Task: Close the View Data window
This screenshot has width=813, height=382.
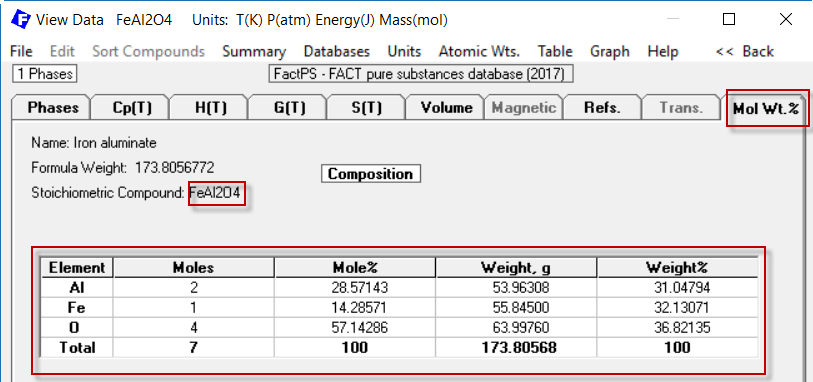Action: tap(786, 19)
